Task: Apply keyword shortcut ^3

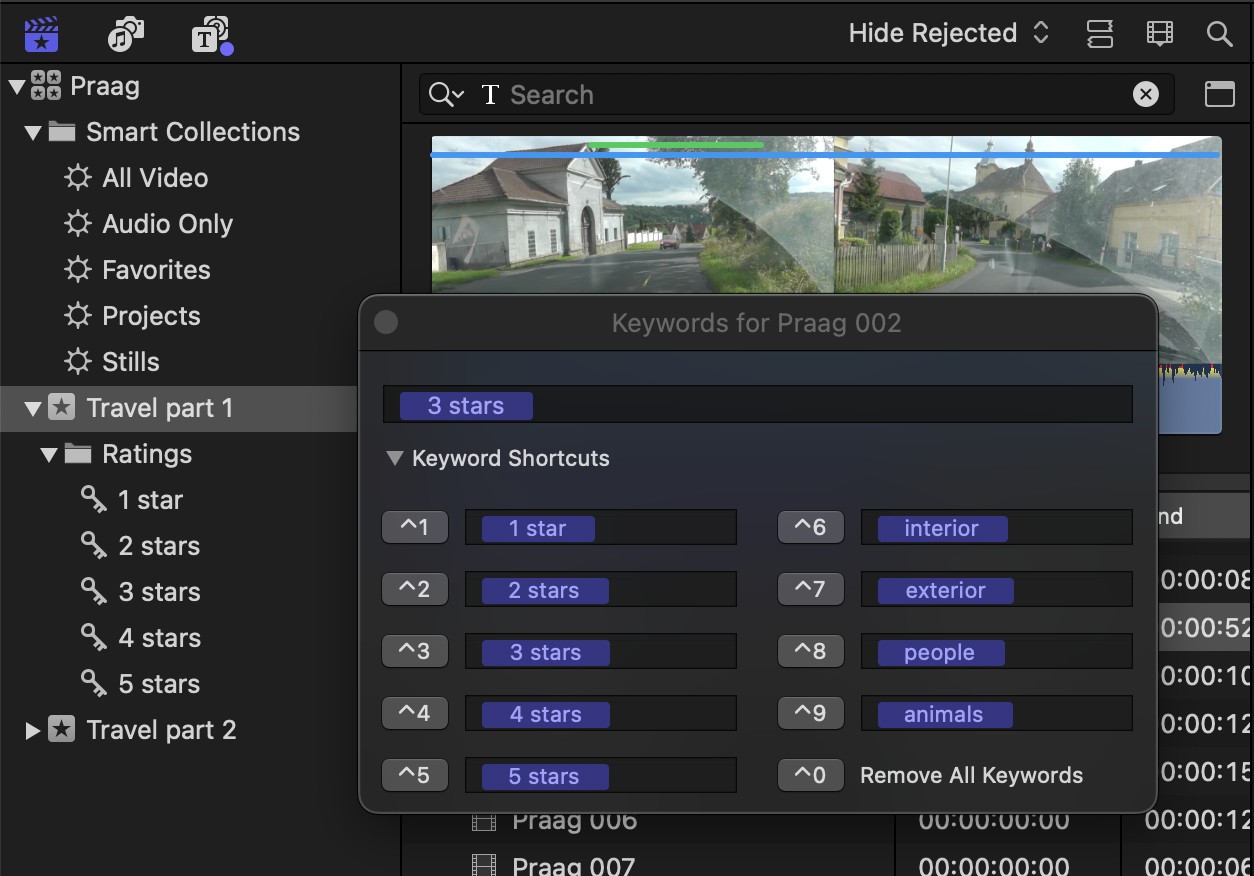Action: click(415, 651)
